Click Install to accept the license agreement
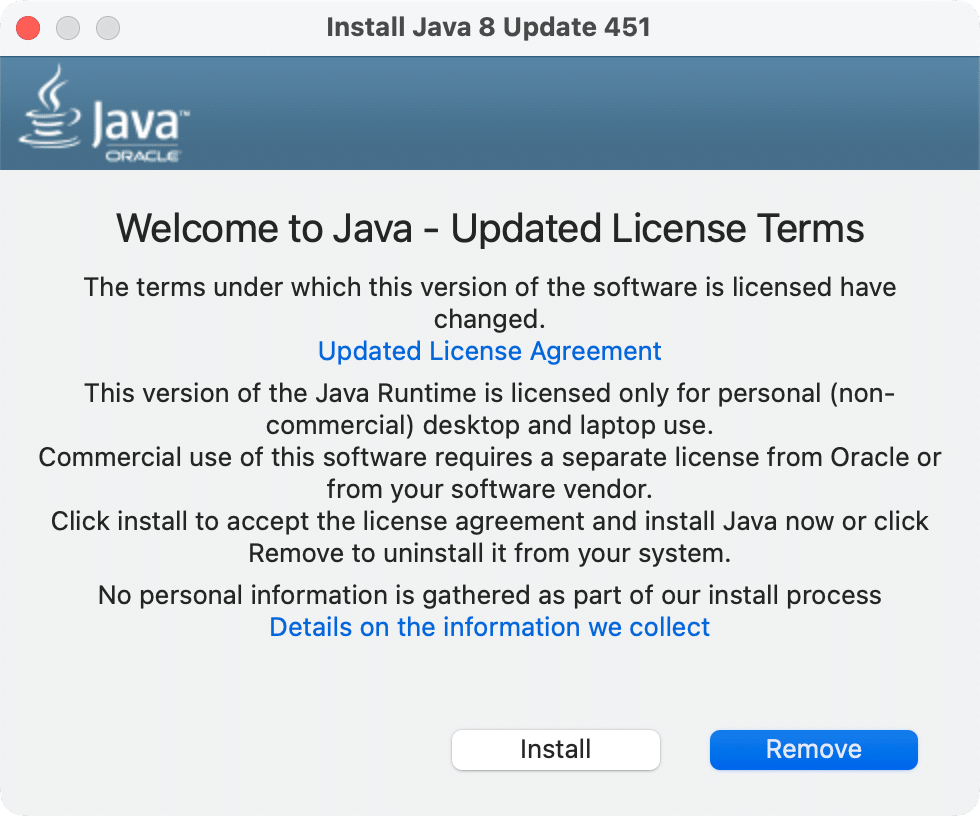Screen dimensions: 980x816 click(555, 750)
